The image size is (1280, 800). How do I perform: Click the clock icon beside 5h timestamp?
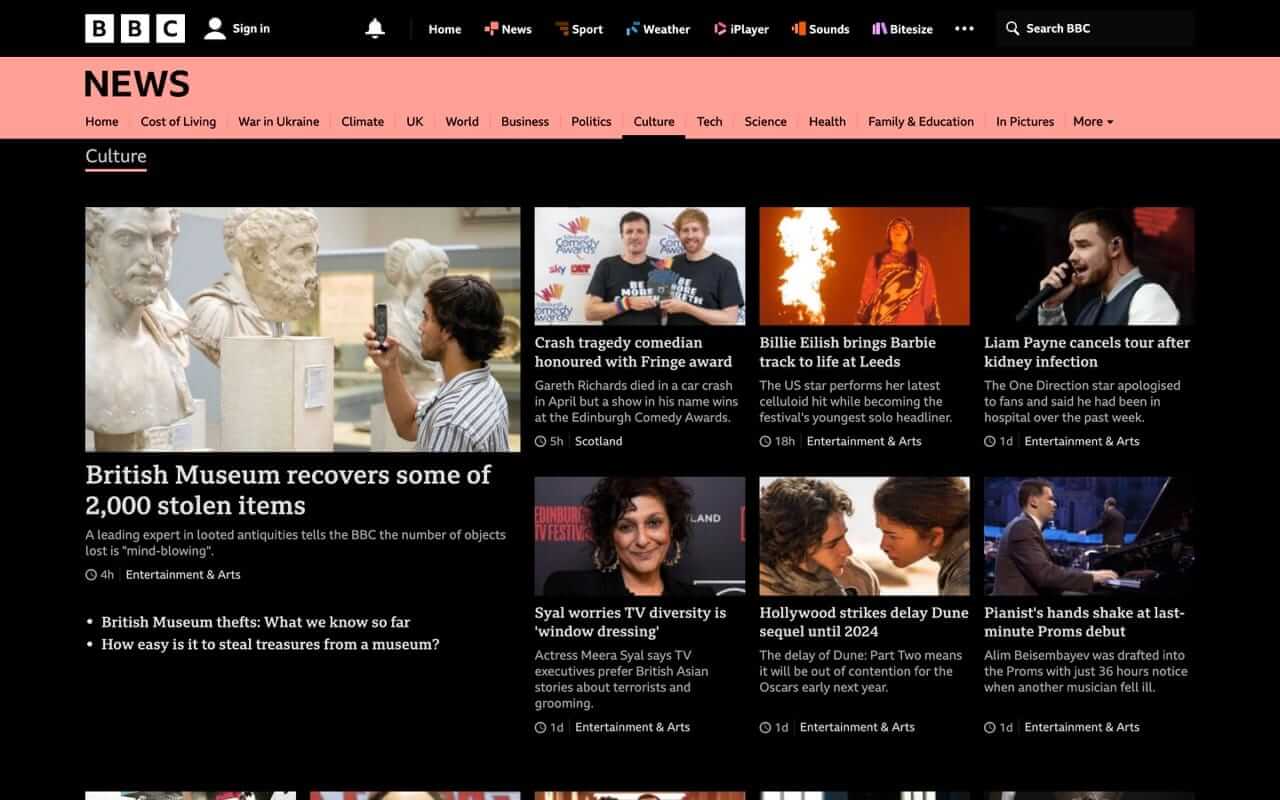click(x=540, y=441)
